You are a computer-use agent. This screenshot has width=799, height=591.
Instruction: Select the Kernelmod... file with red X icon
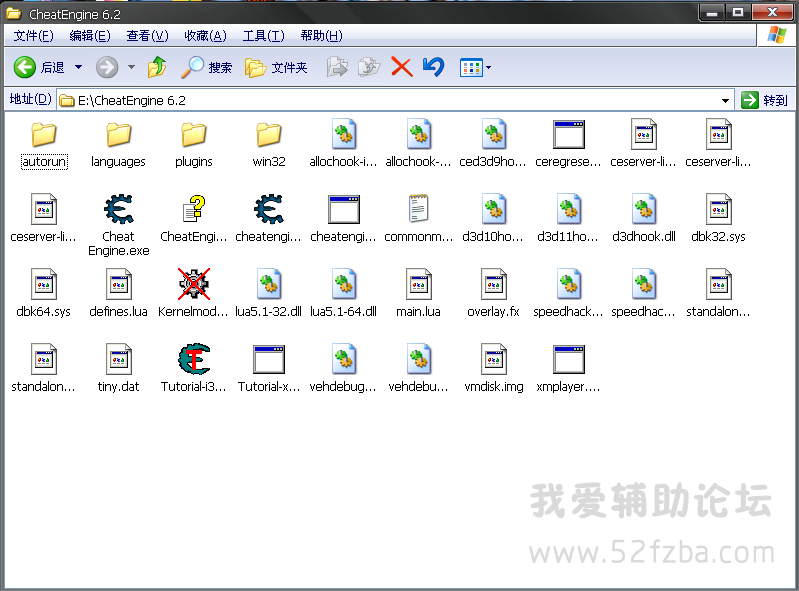194,293
